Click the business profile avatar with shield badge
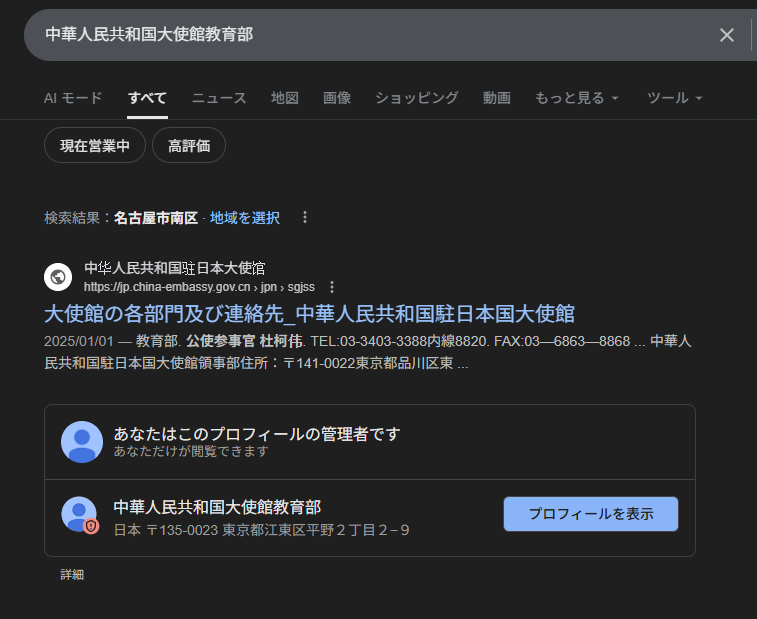This screenshot has height=619, width=757. point(80,515)
